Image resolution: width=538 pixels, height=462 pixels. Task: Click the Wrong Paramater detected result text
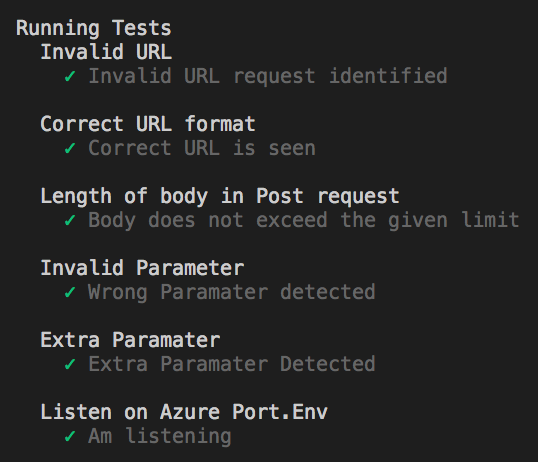click(232, 293)
